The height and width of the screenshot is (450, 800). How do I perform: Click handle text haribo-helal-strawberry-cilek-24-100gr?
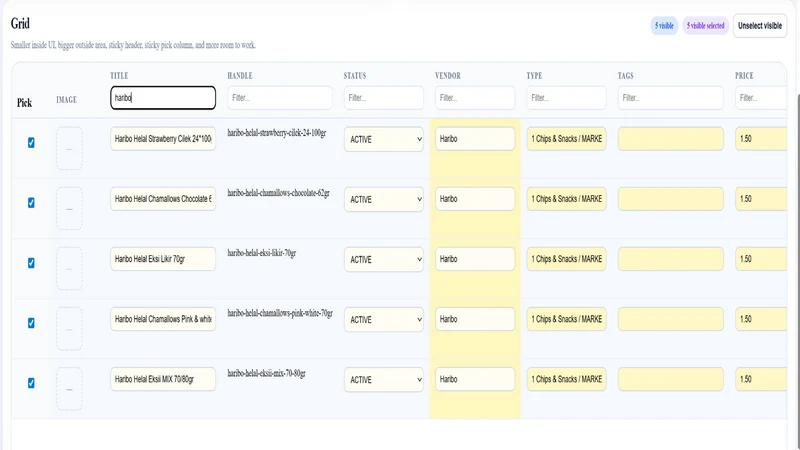pos(277,133)
